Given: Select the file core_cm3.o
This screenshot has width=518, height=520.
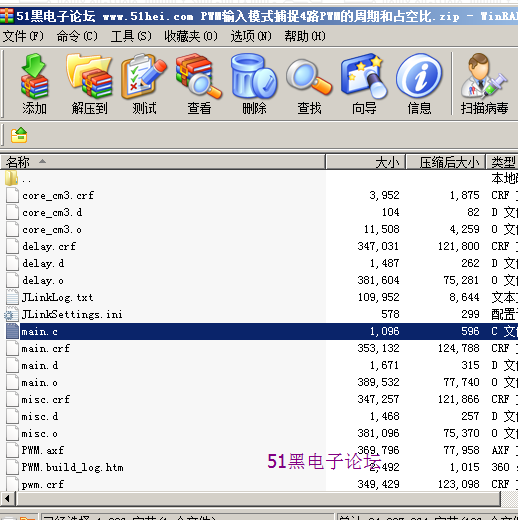Looking at the screenshot, I should click(x=52, y=230).
